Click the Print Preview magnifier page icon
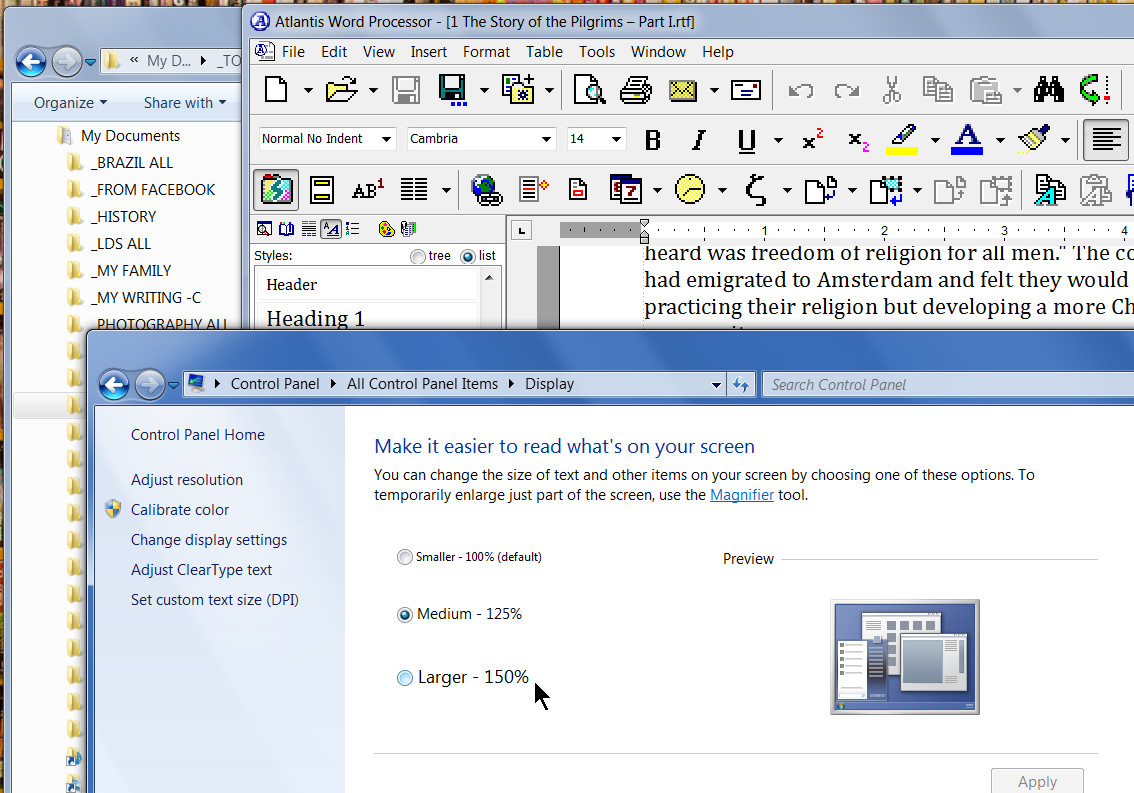 point(589,90)
